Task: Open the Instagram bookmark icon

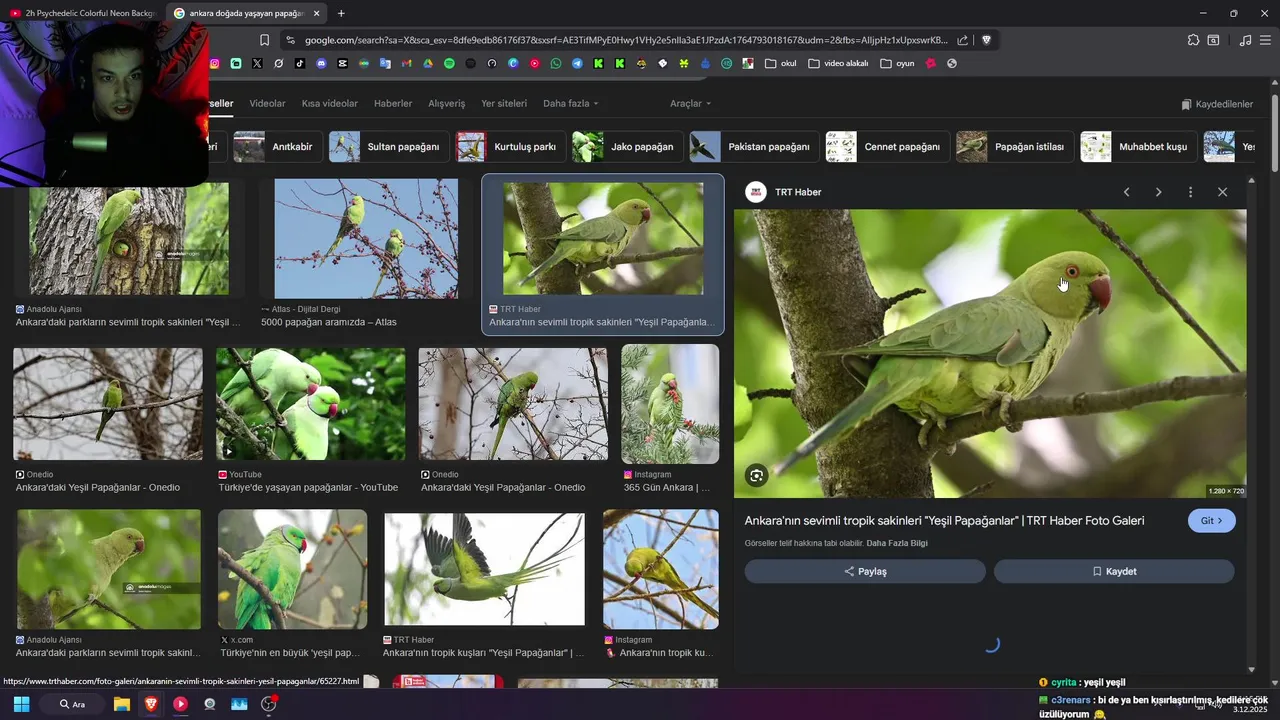Action: coord(214,63)
